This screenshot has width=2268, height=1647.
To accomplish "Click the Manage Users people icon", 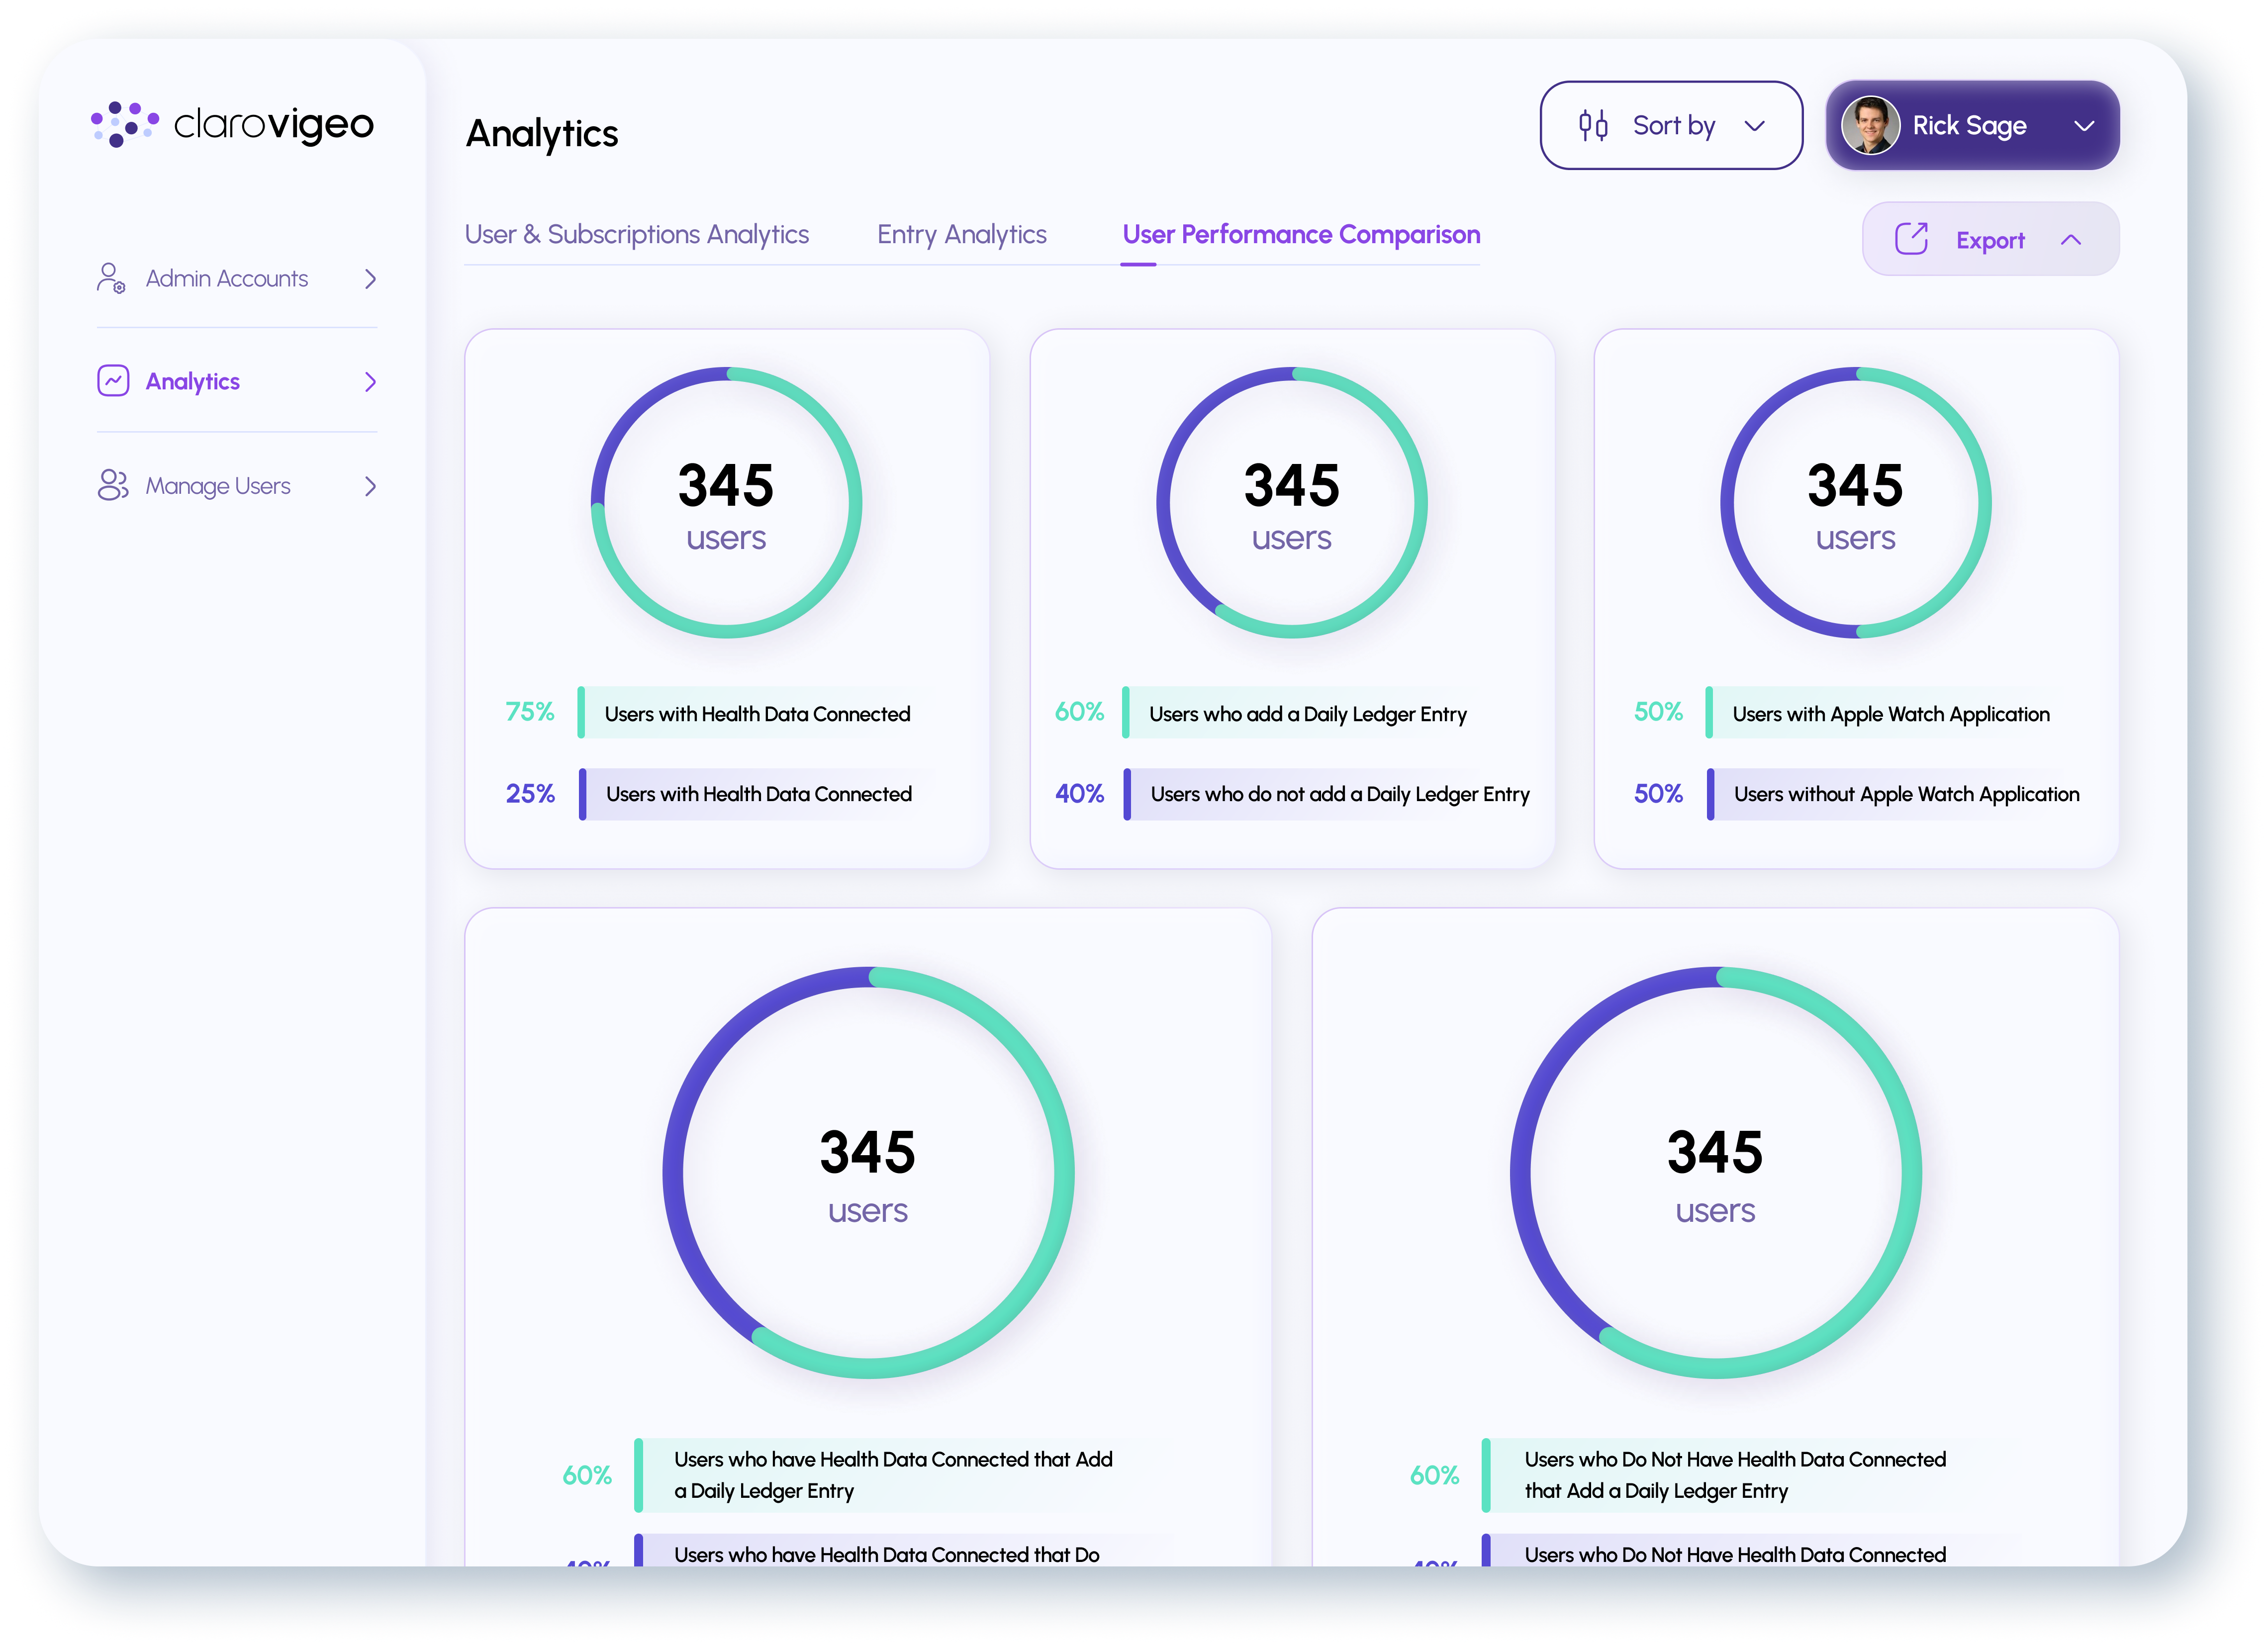I will pos(113,485).
